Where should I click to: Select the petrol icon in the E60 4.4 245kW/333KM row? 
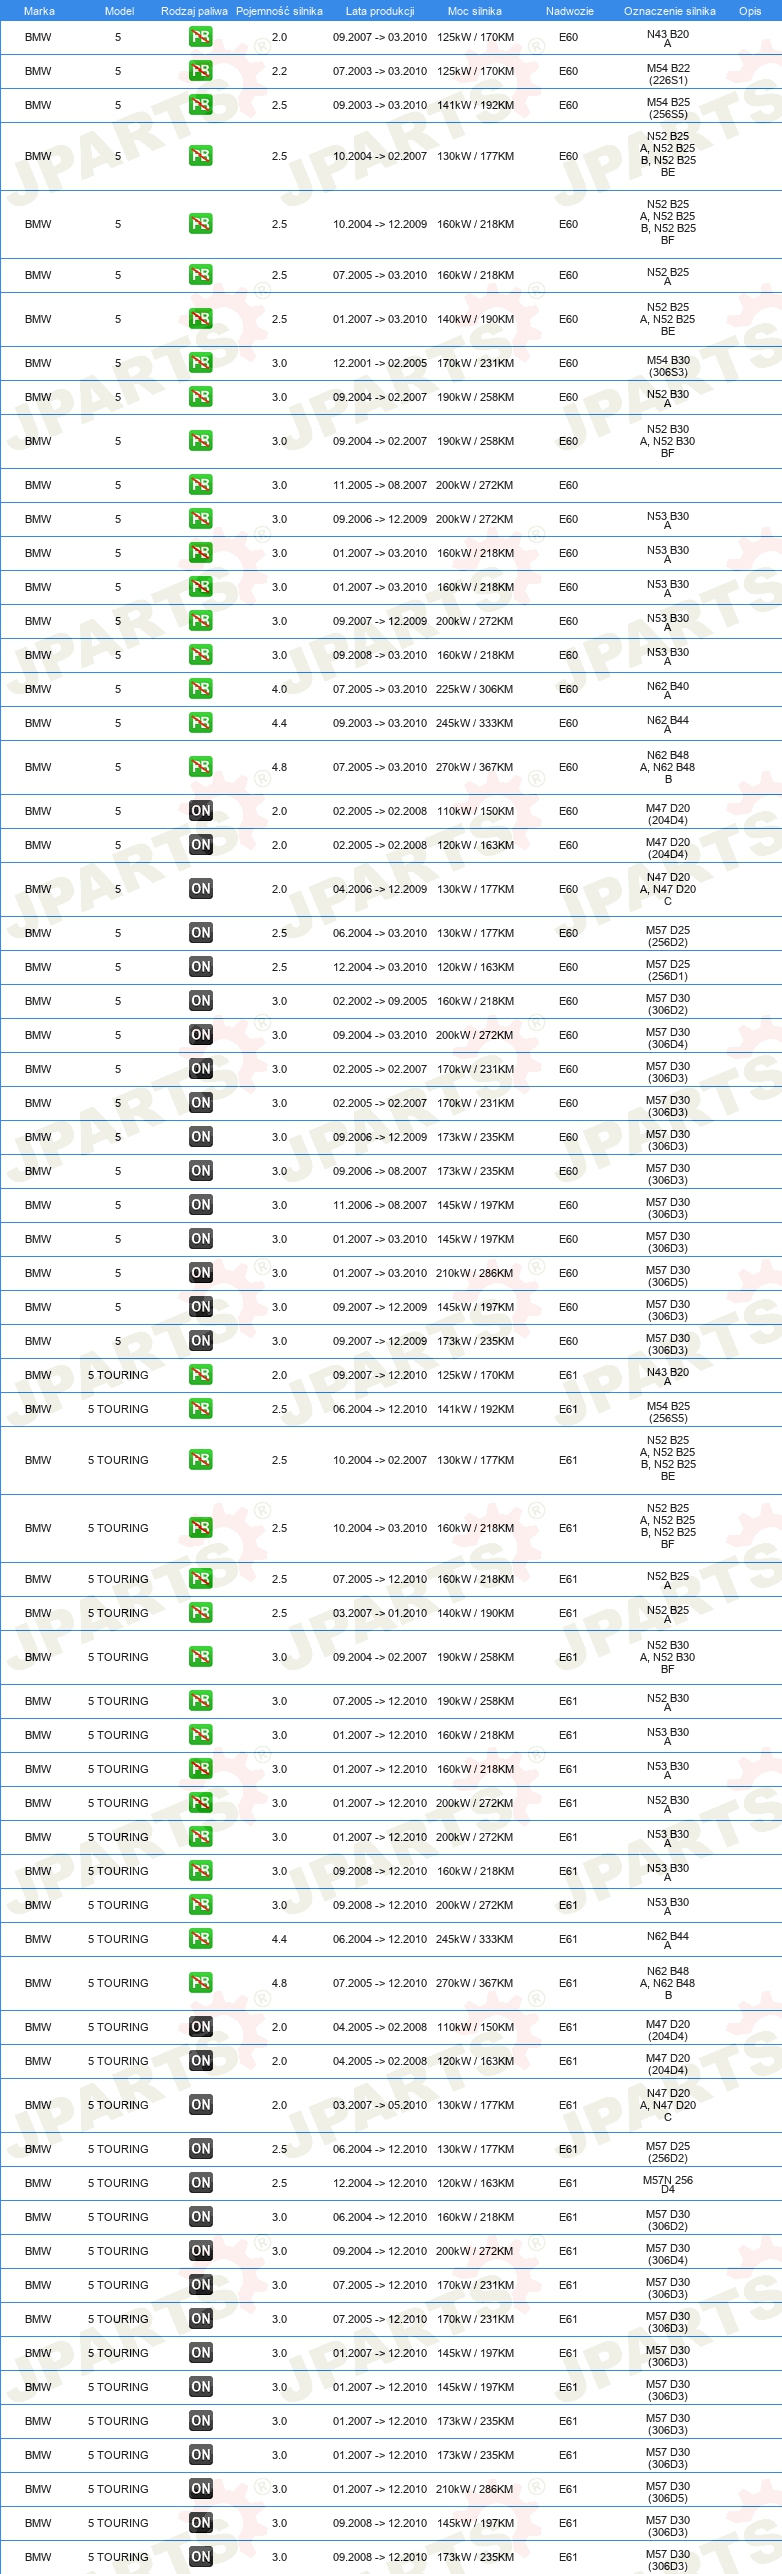(x=200, y=723)
